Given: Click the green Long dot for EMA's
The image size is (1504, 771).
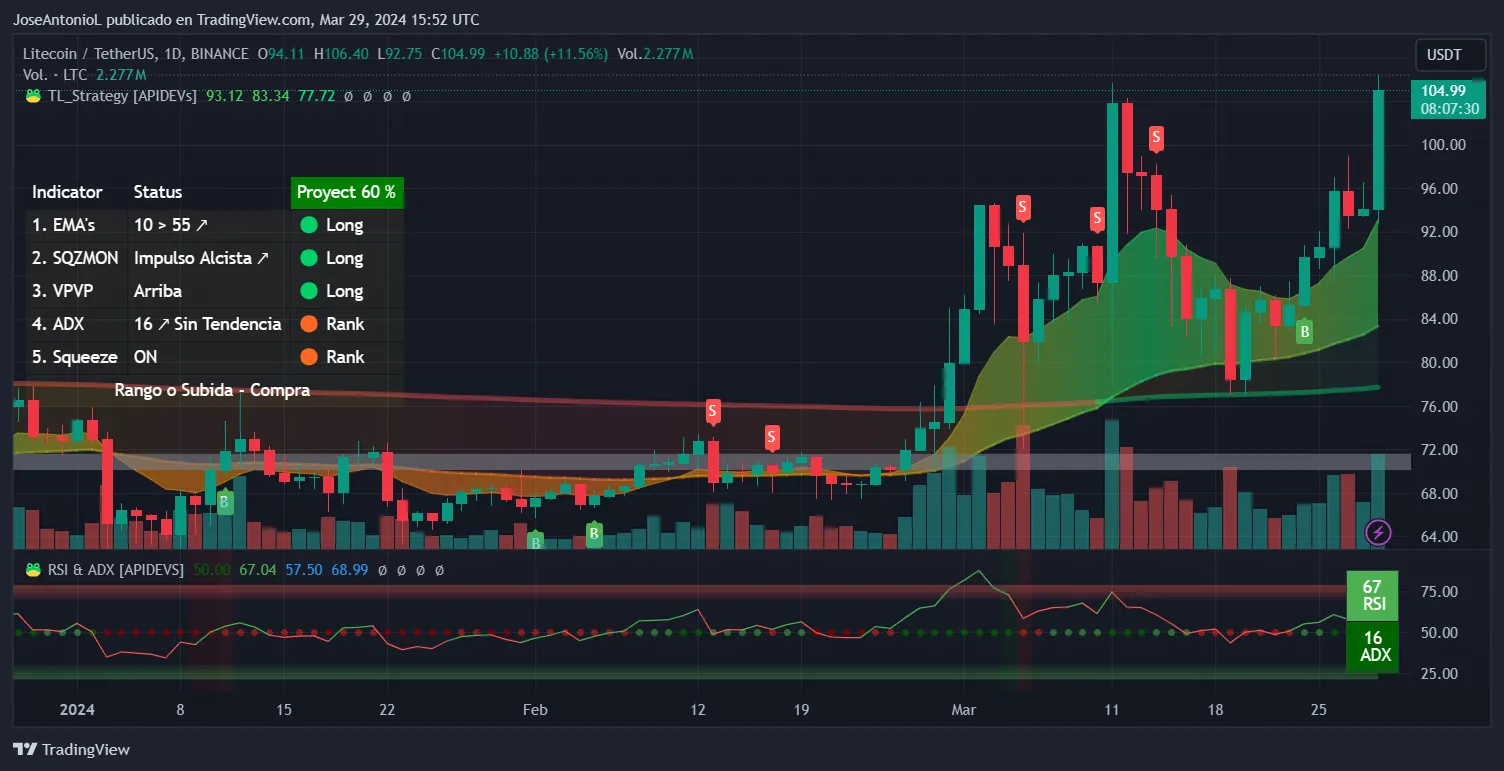Looking at the screenshot, I should 308,225.
